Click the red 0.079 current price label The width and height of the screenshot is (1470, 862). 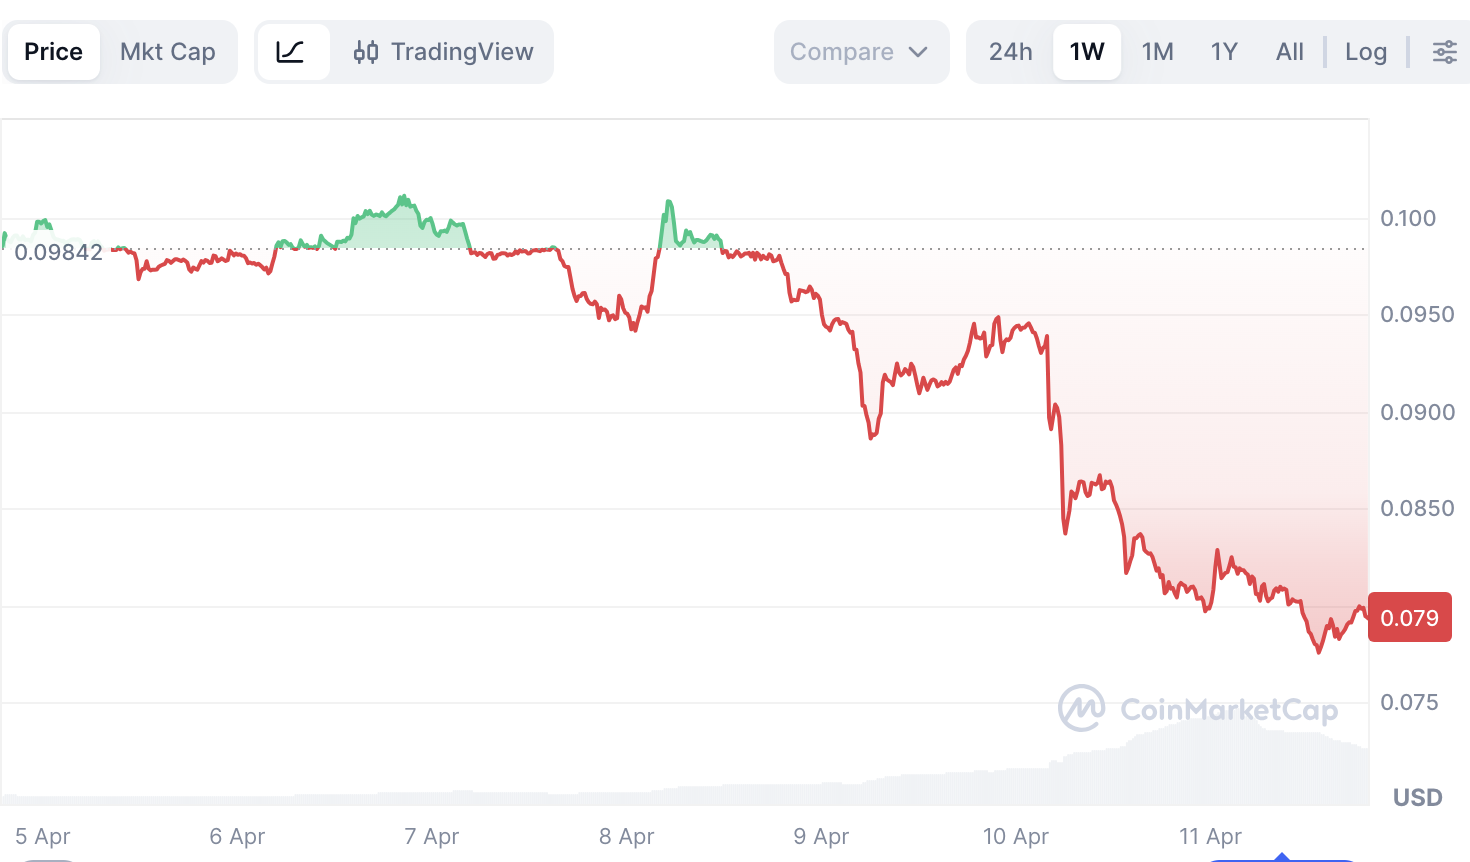(1409, 618)
